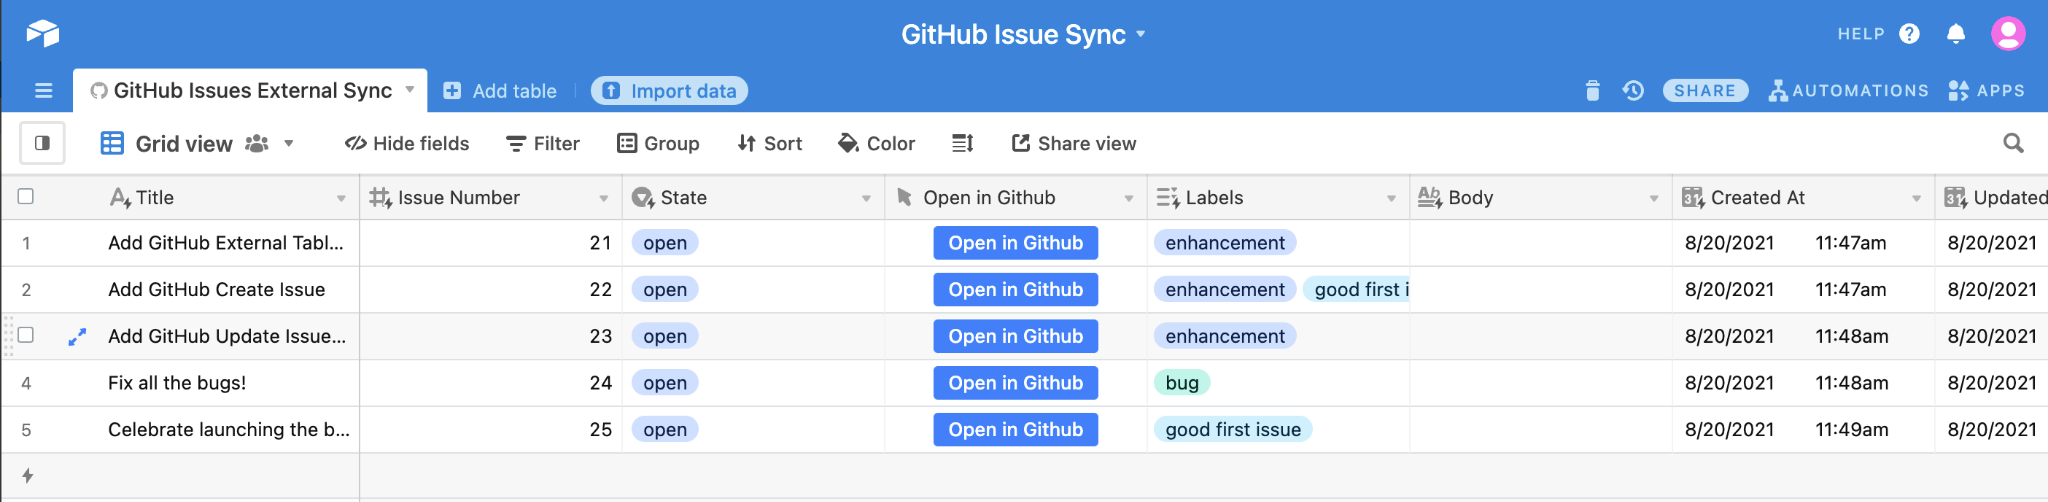
Task: Open the Open in Github column dropdown
Action: pos(1129,198)
